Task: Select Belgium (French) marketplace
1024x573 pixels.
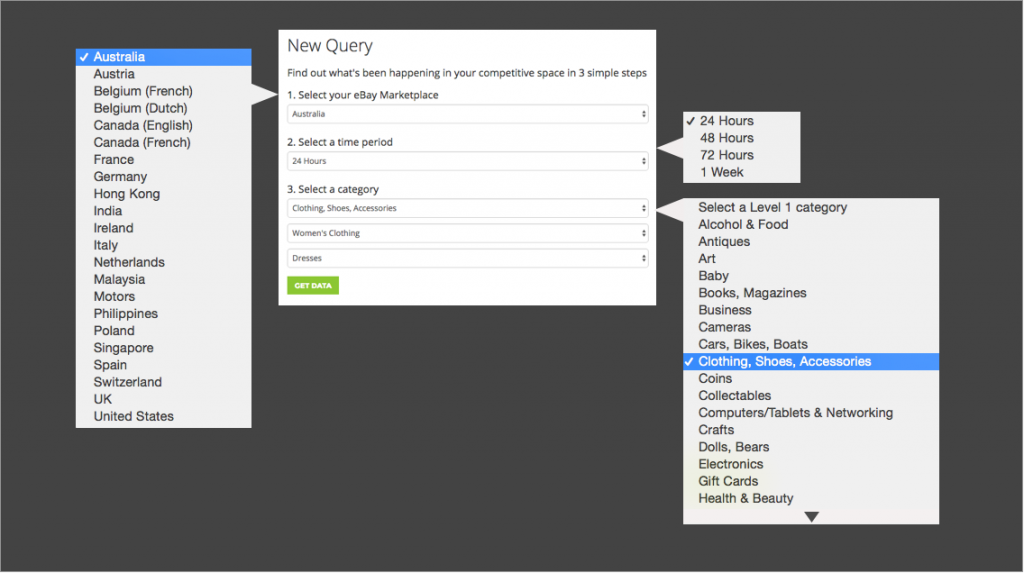Action: point(163,91)
